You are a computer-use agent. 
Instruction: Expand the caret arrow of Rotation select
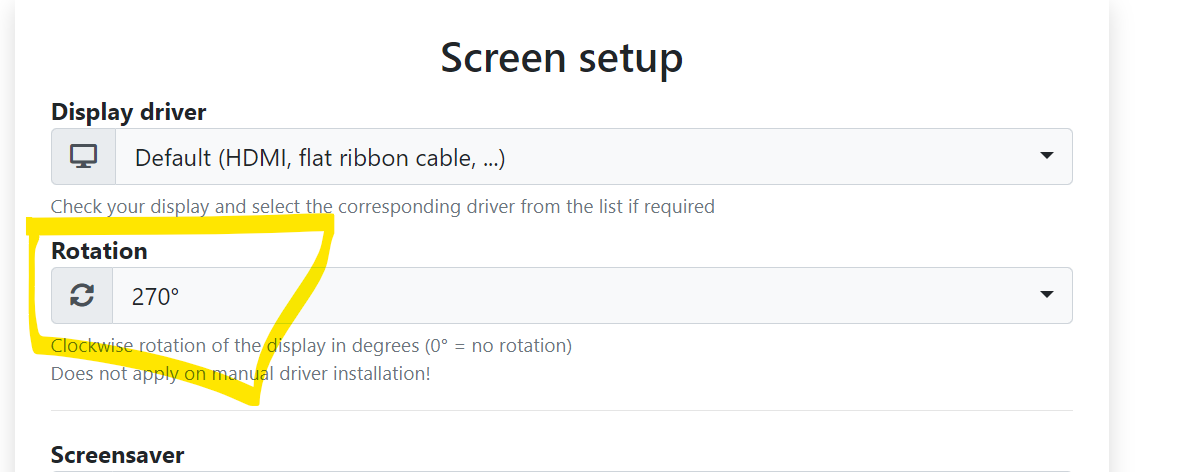click(x=1046, y=295)
